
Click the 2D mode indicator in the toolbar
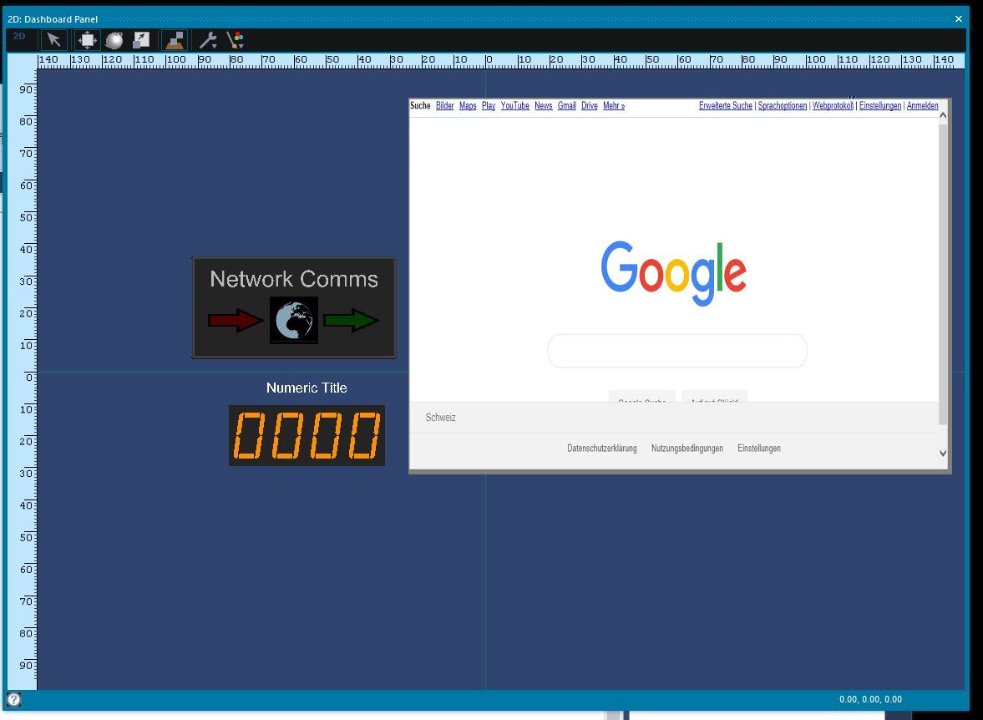[x=19, y=36]
